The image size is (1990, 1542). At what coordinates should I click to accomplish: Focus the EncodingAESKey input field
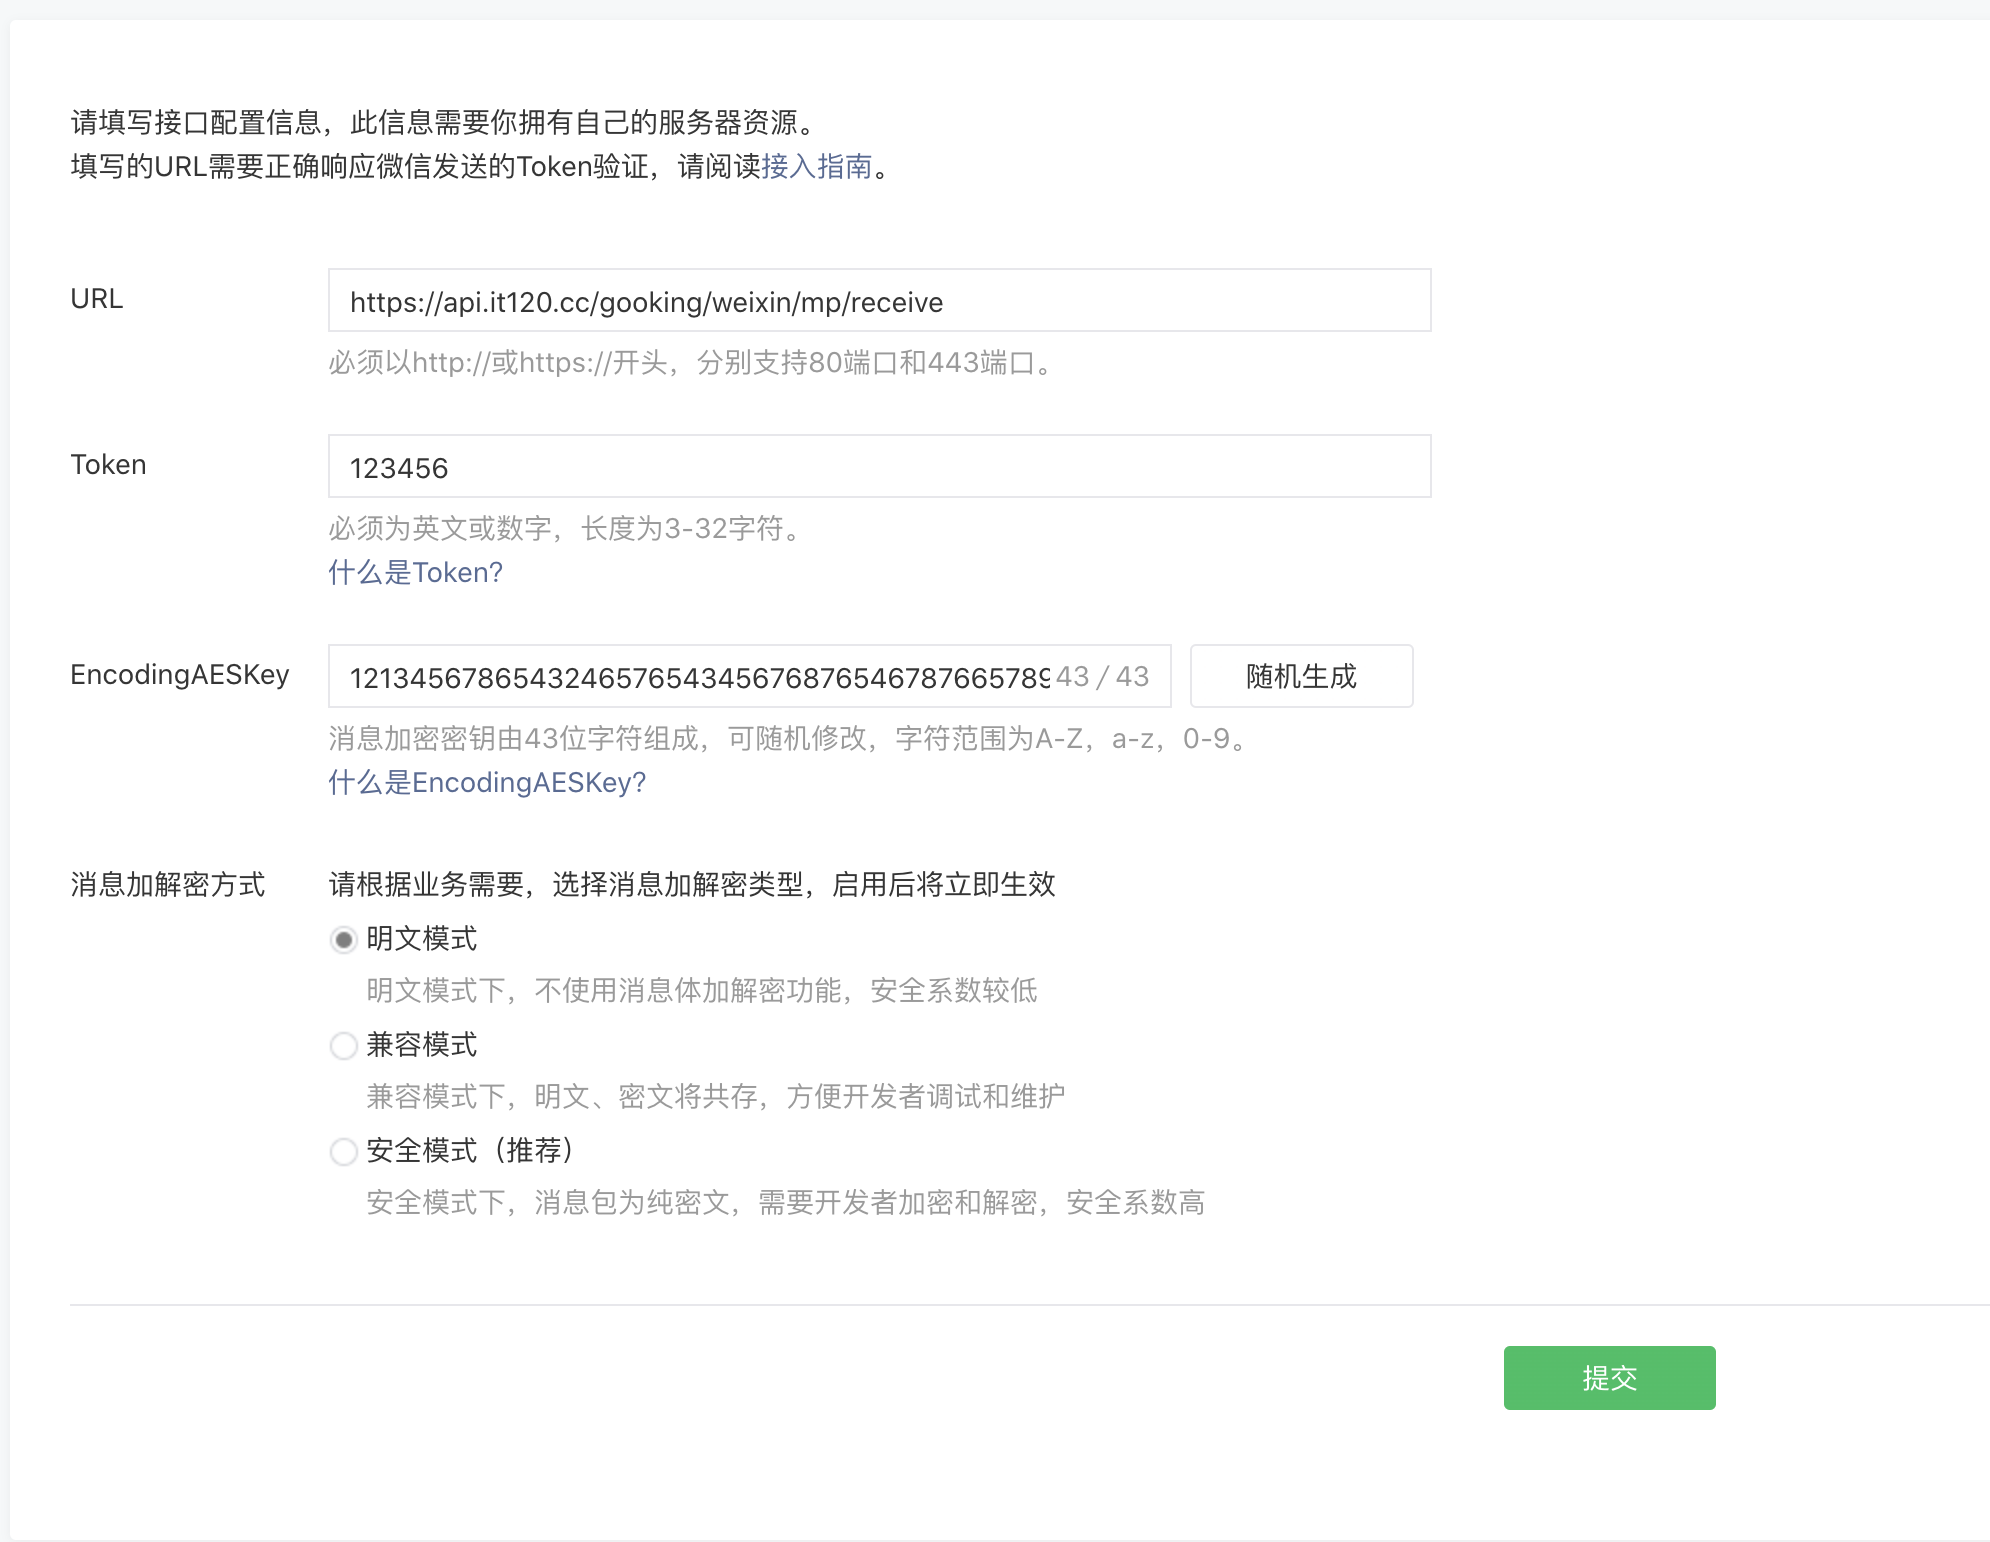(690, 677)
